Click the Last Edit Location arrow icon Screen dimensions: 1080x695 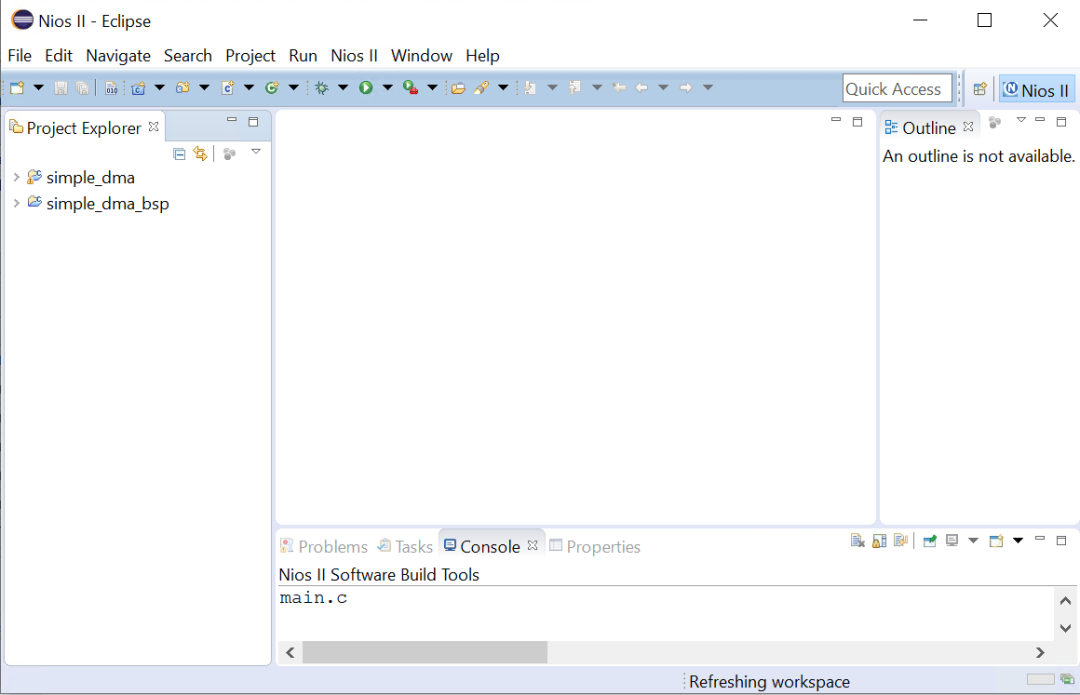click(x=619, y=87)
